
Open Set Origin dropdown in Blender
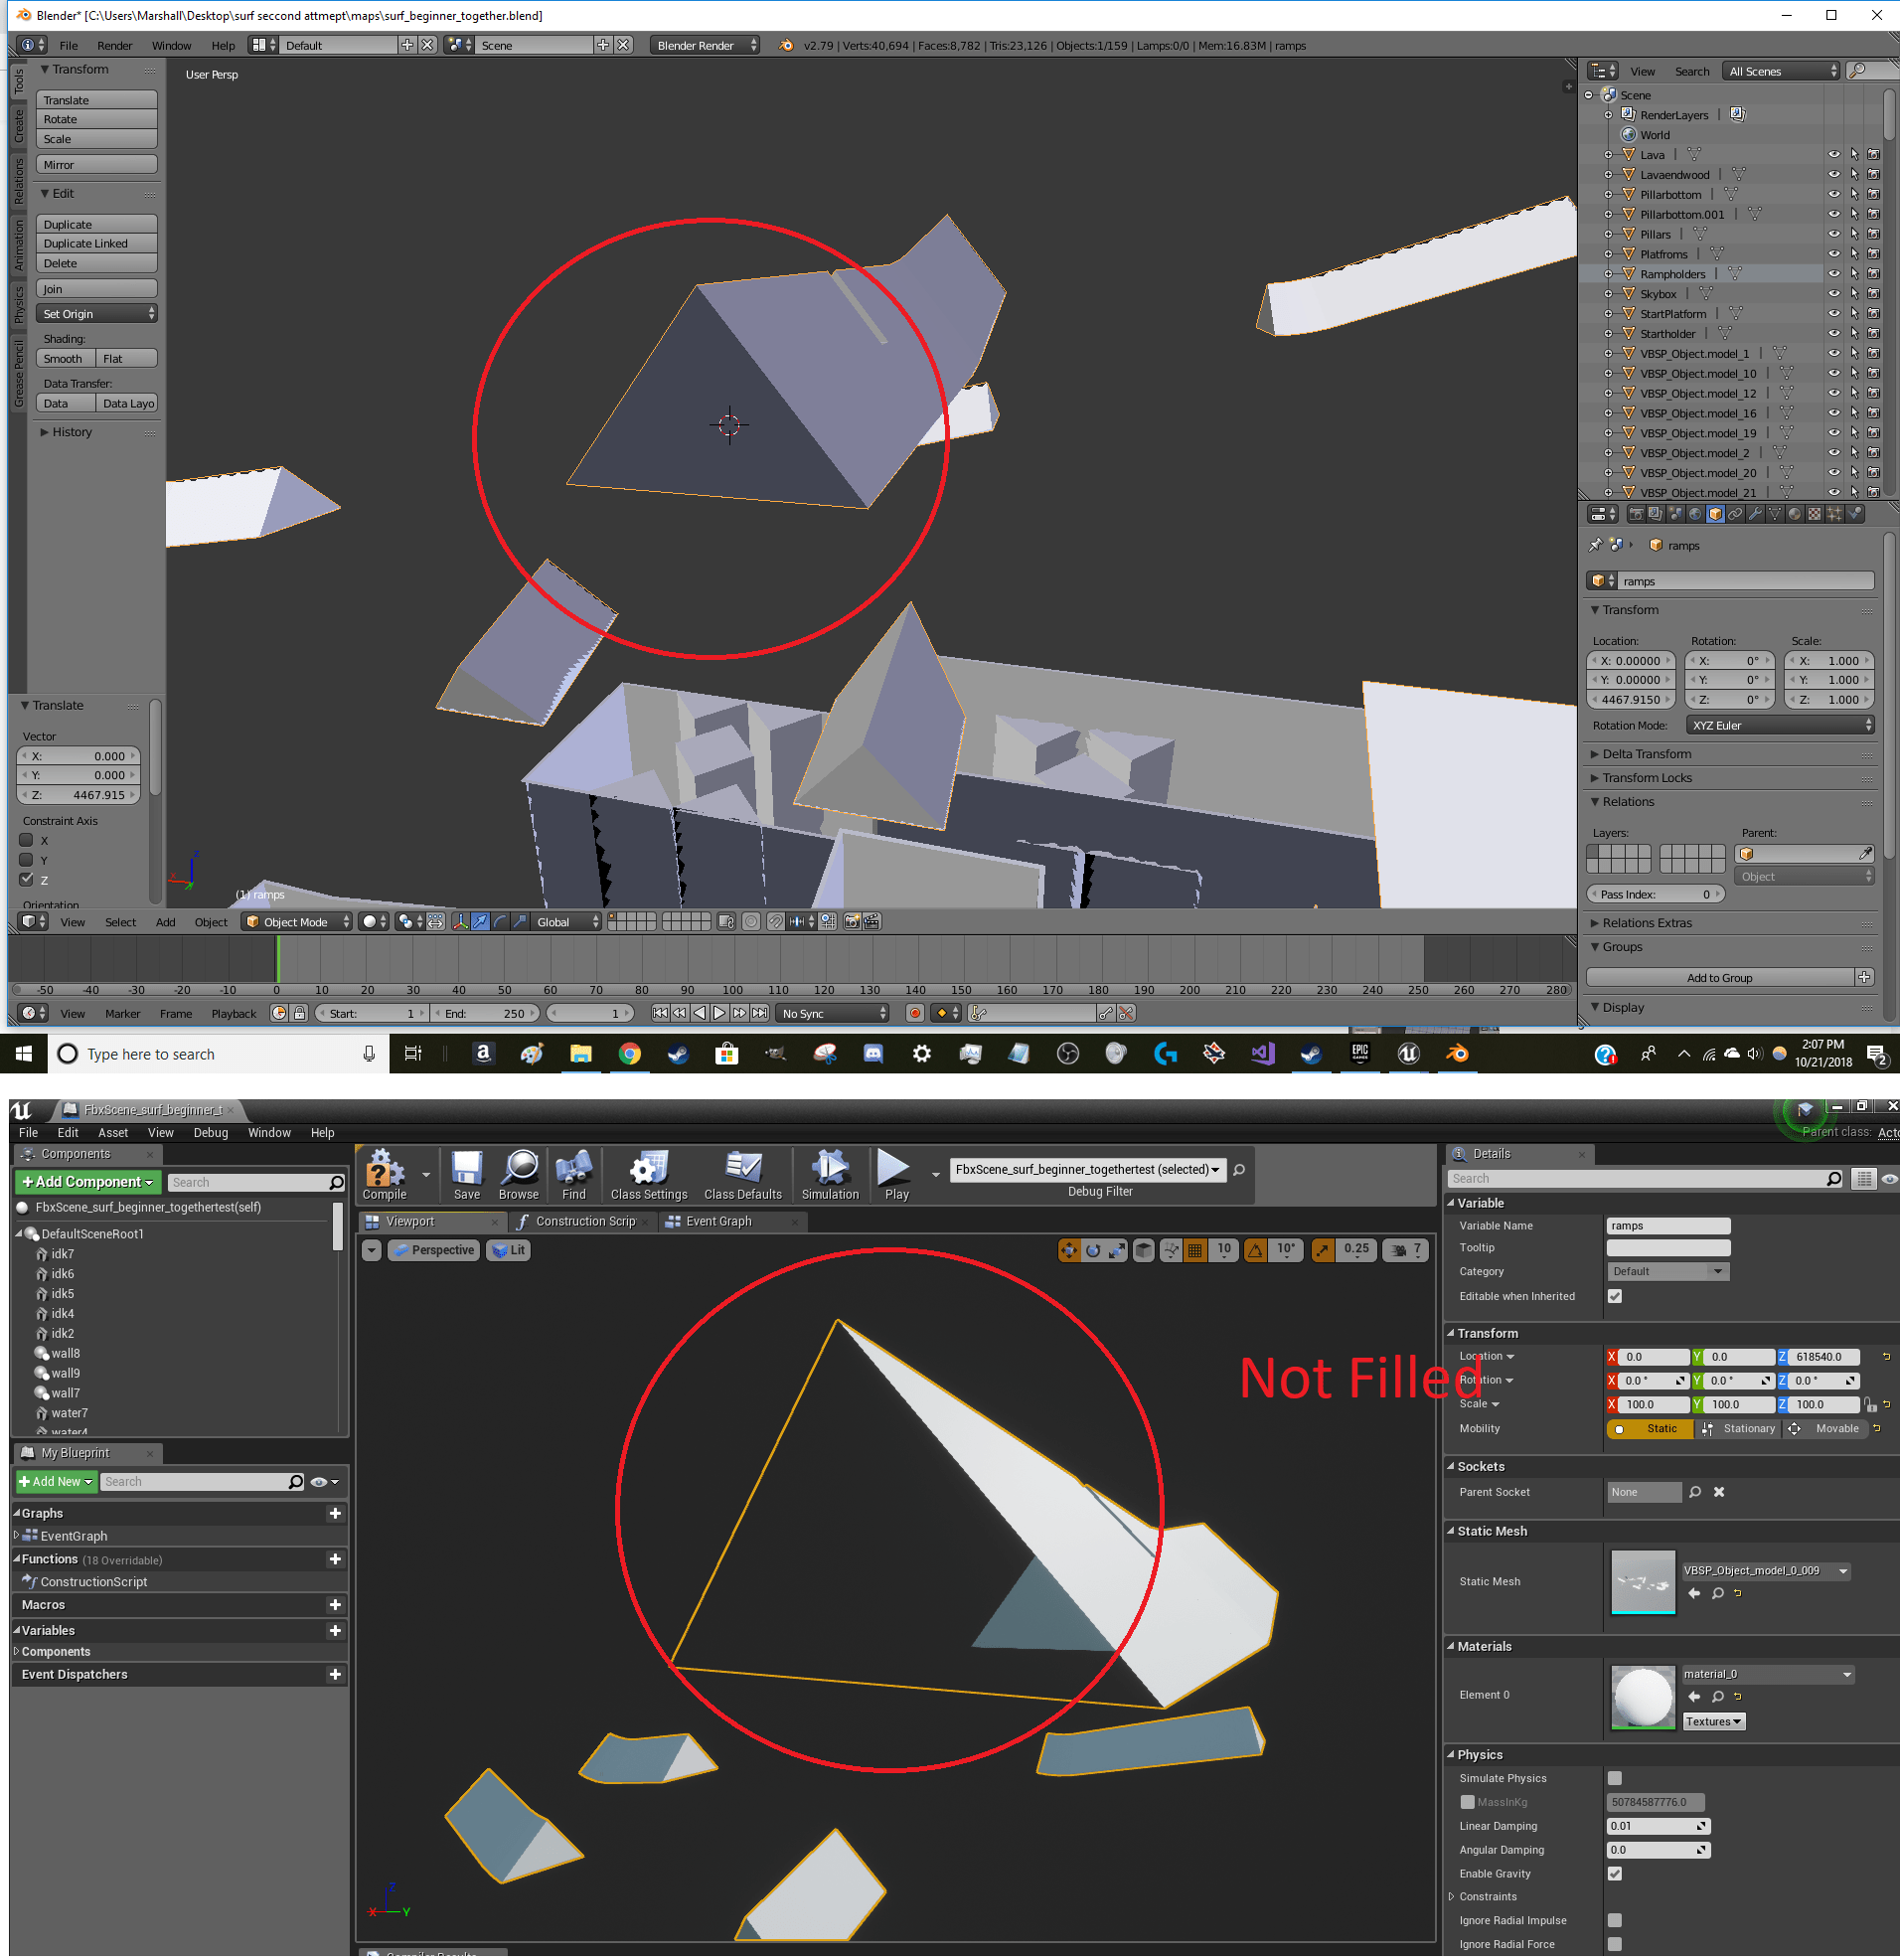click(x=97, y=314)
